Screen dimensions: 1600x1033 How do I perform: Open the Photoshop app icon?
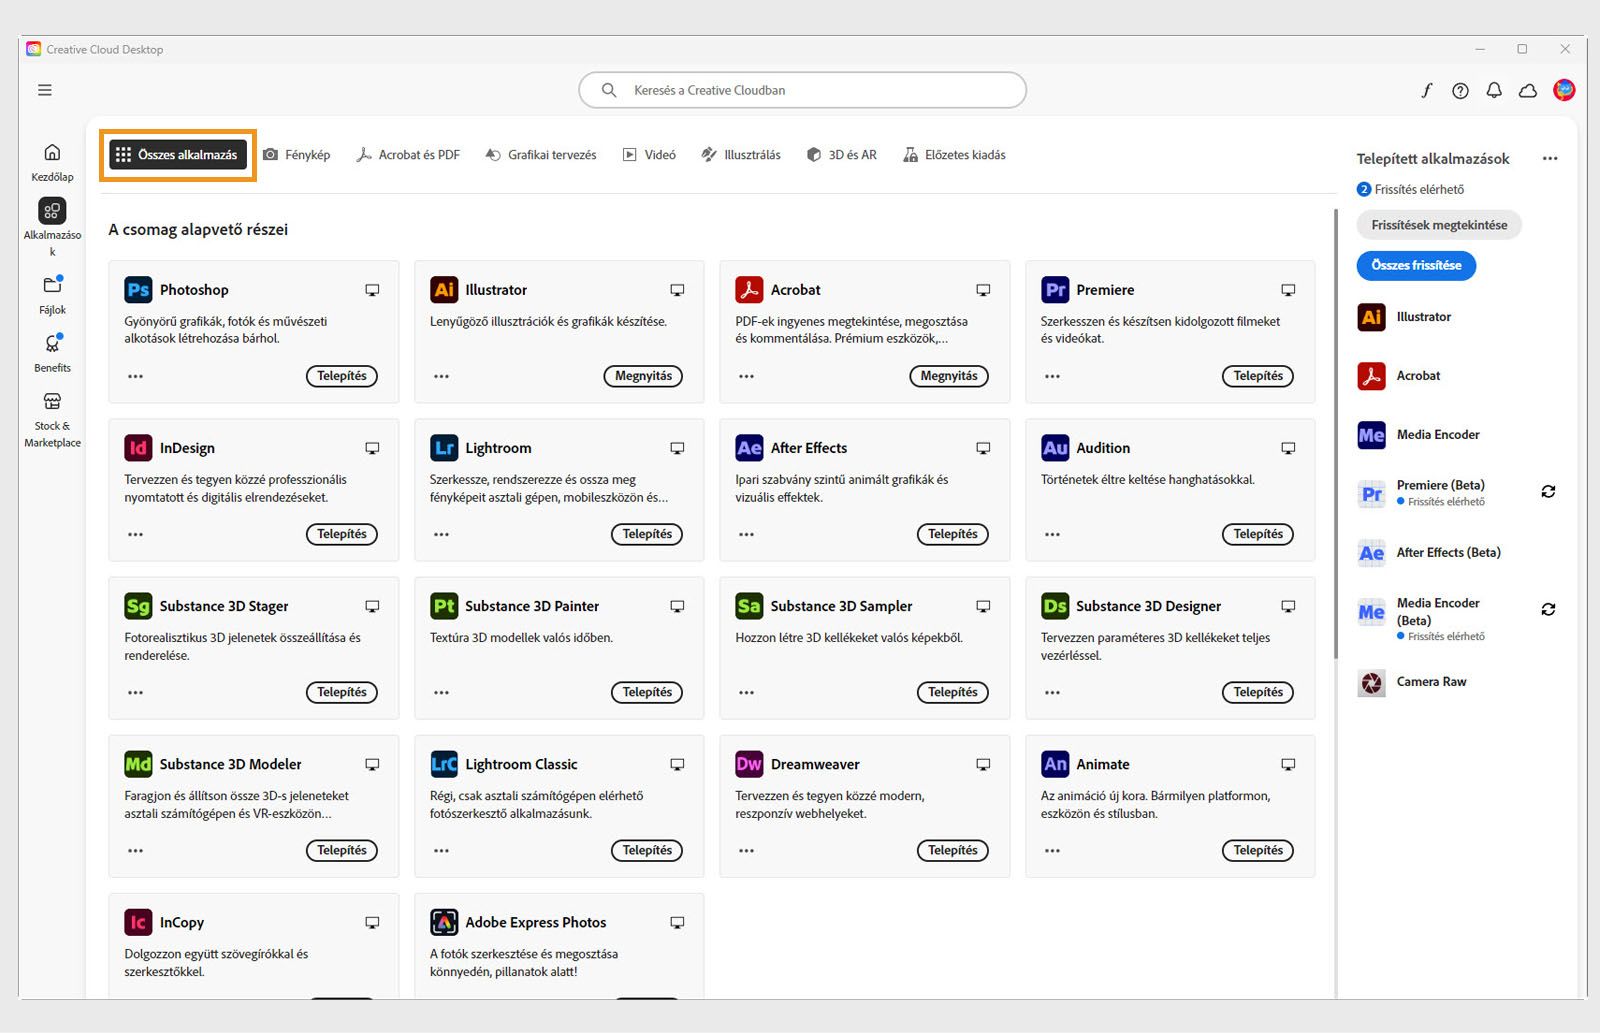pos(137,289)
